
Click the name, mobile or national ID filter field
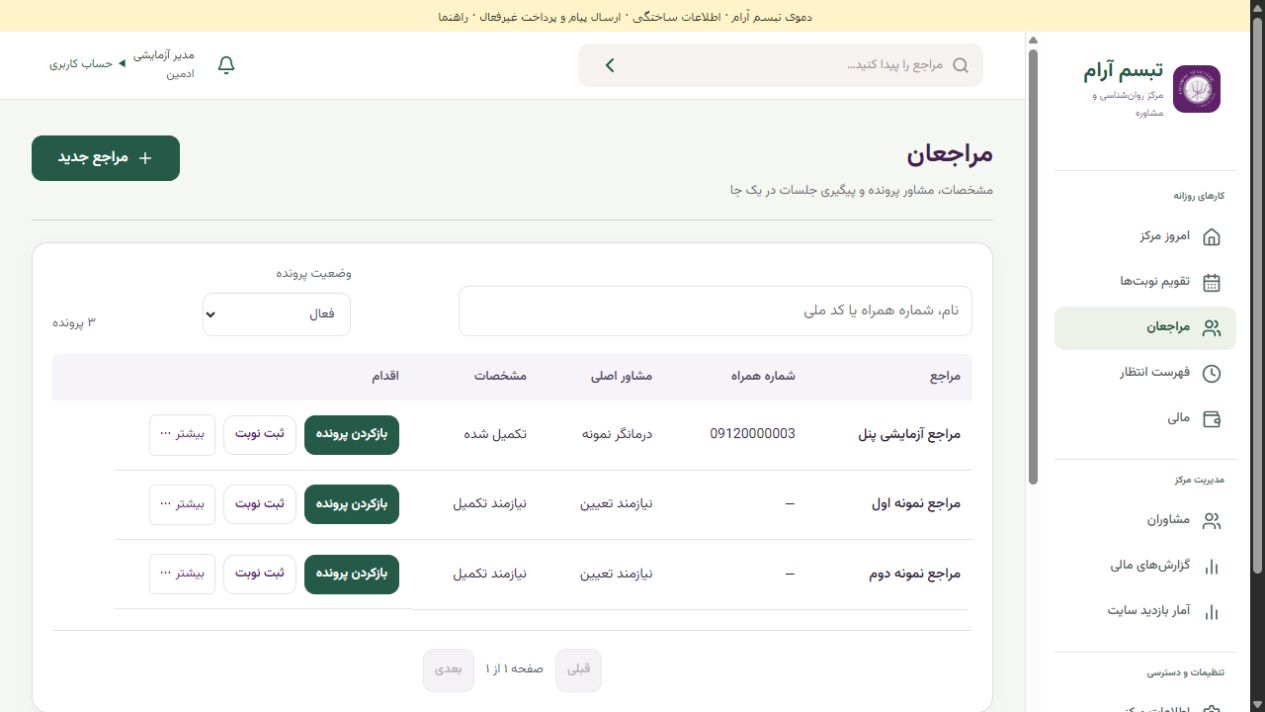(715, 311)
